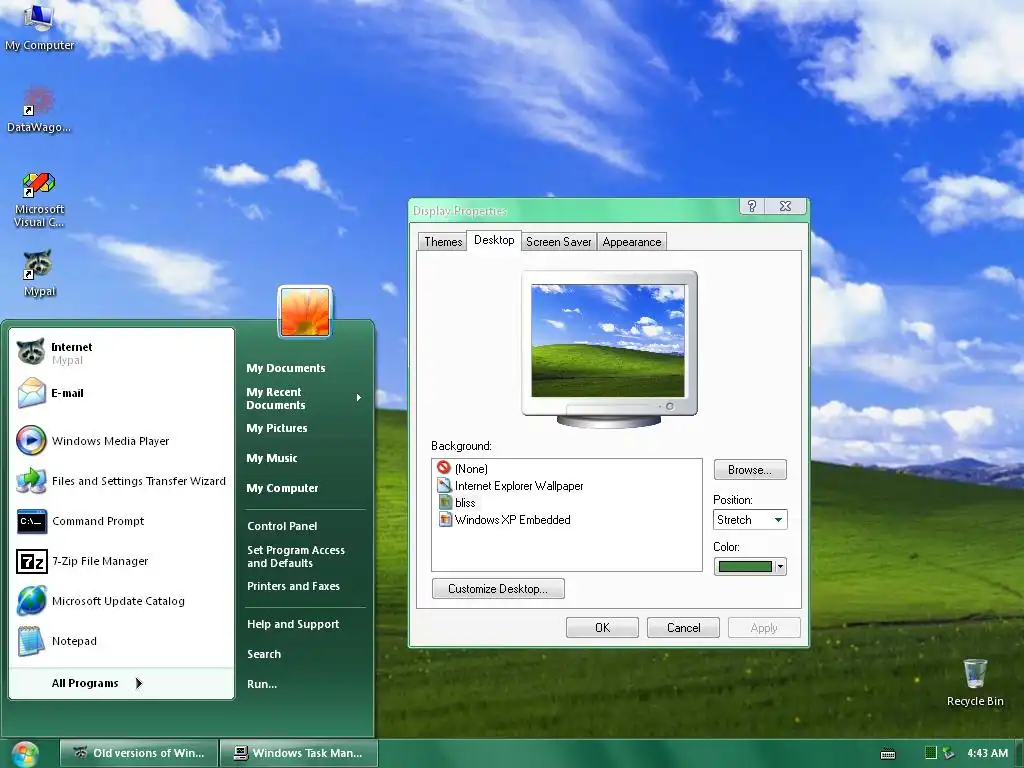Open the DataWagon desktop shortcut

[39, 110]
